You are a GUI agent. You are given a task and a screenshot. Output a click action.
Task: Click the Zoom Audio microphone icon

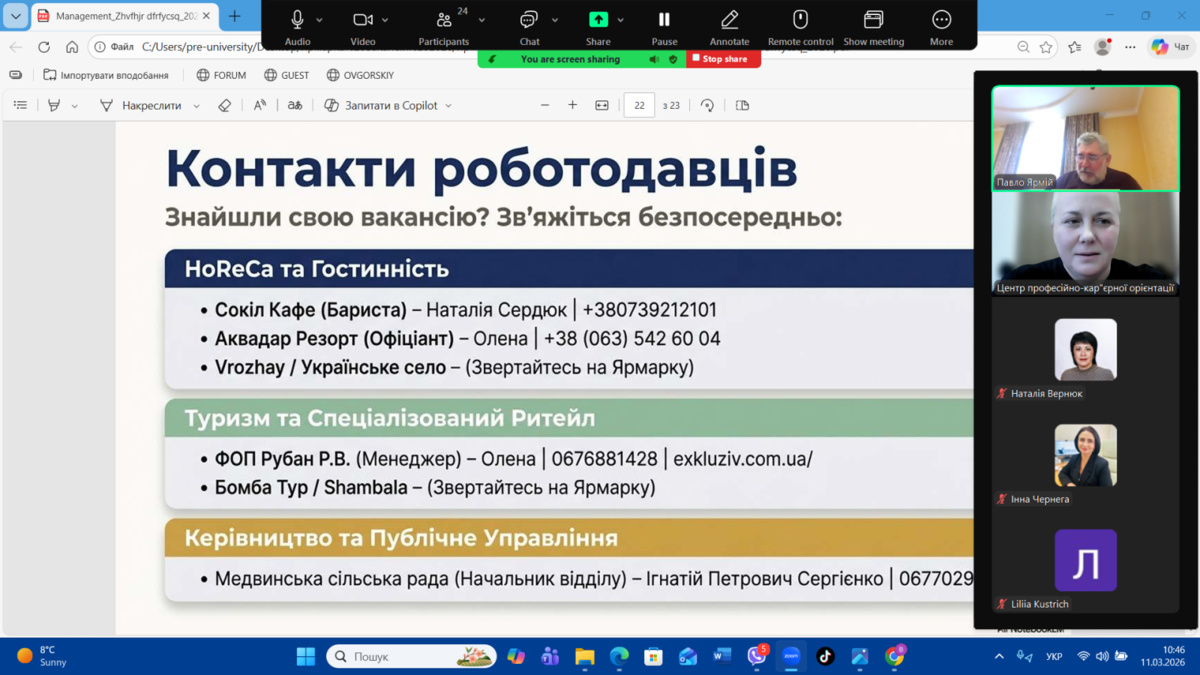pos(297,20)
